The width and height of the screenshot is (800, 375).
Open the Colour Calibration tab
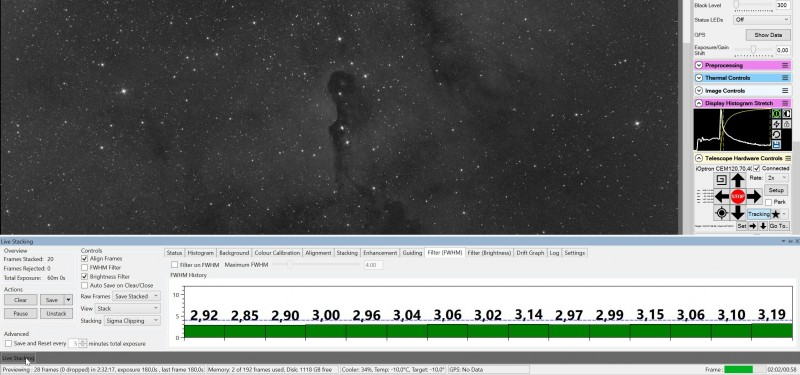tap(277, 253)
